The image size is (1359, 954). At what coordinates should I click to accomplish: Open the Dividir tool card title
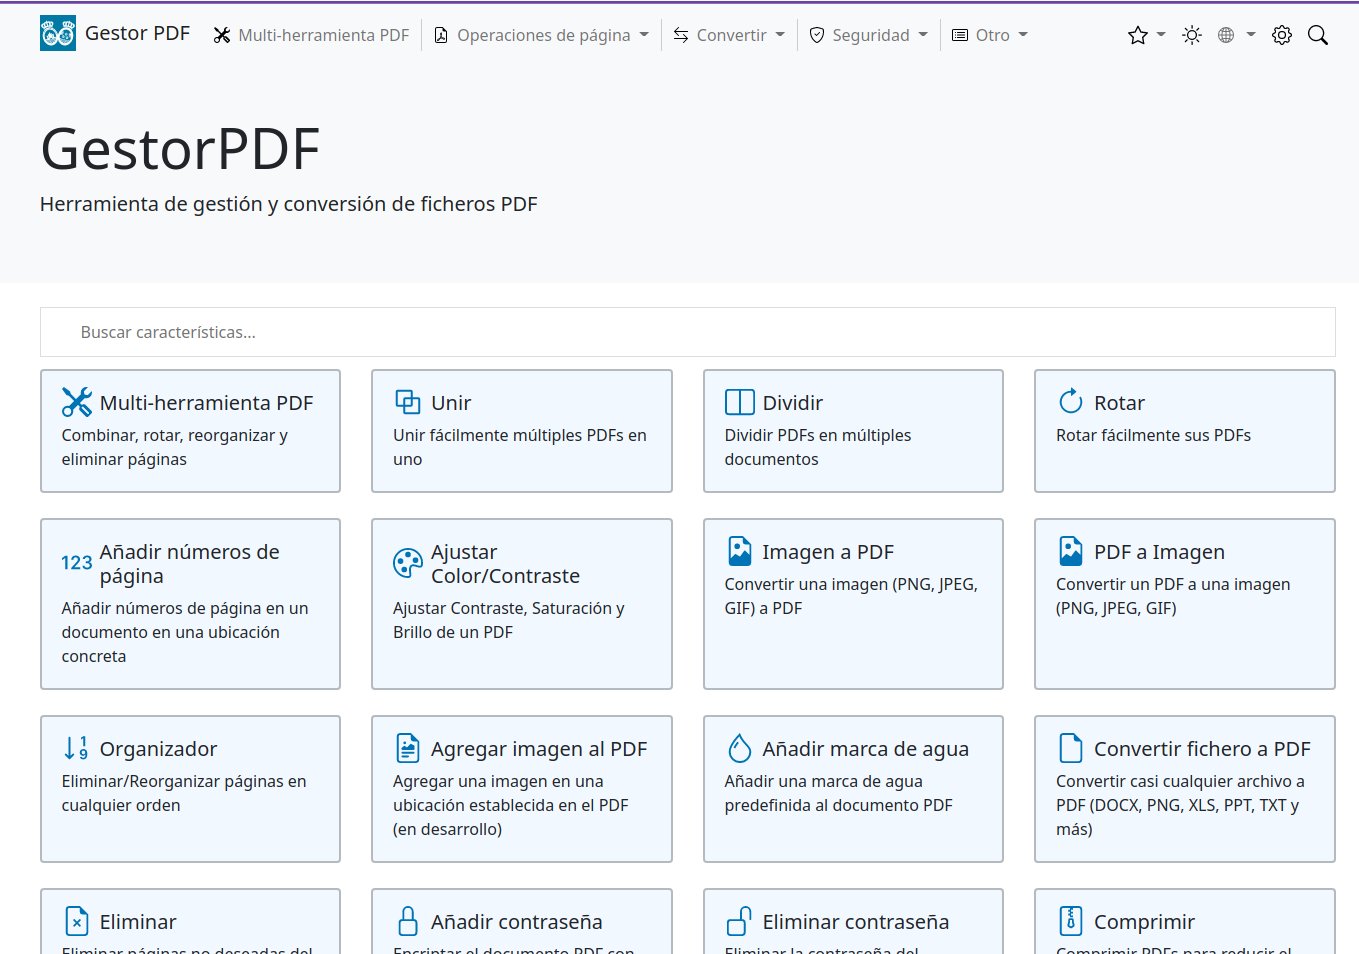tap(793, 402)
